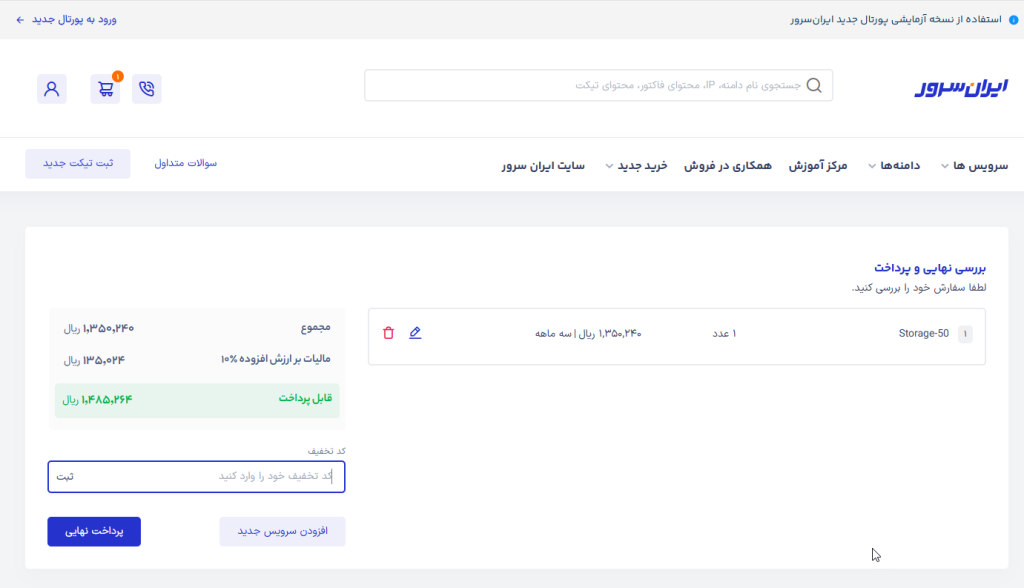The image size is (1024, 588).
Task: Delete the Storage-50 item with the trash icon
Action: tap(388, 333)
